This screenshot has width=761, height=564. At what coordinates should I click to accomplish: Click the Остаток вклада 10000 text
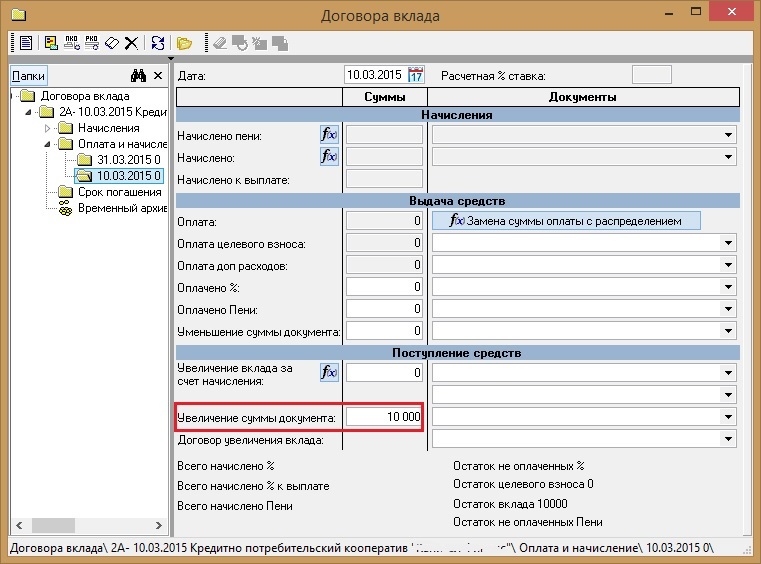[x=510, y=504]
